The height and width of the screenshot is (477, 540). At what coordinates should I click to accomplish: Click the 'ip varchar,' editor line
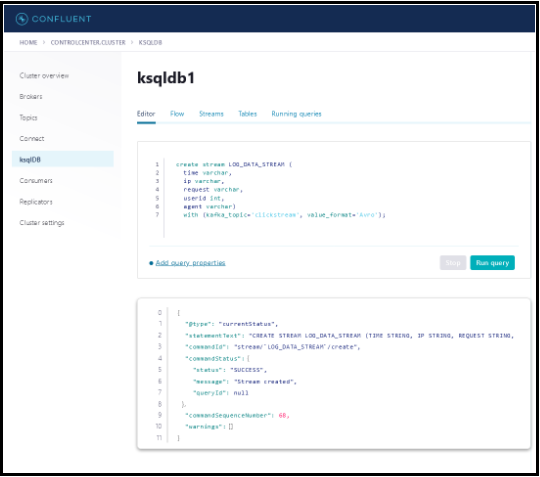pos(204,181)
